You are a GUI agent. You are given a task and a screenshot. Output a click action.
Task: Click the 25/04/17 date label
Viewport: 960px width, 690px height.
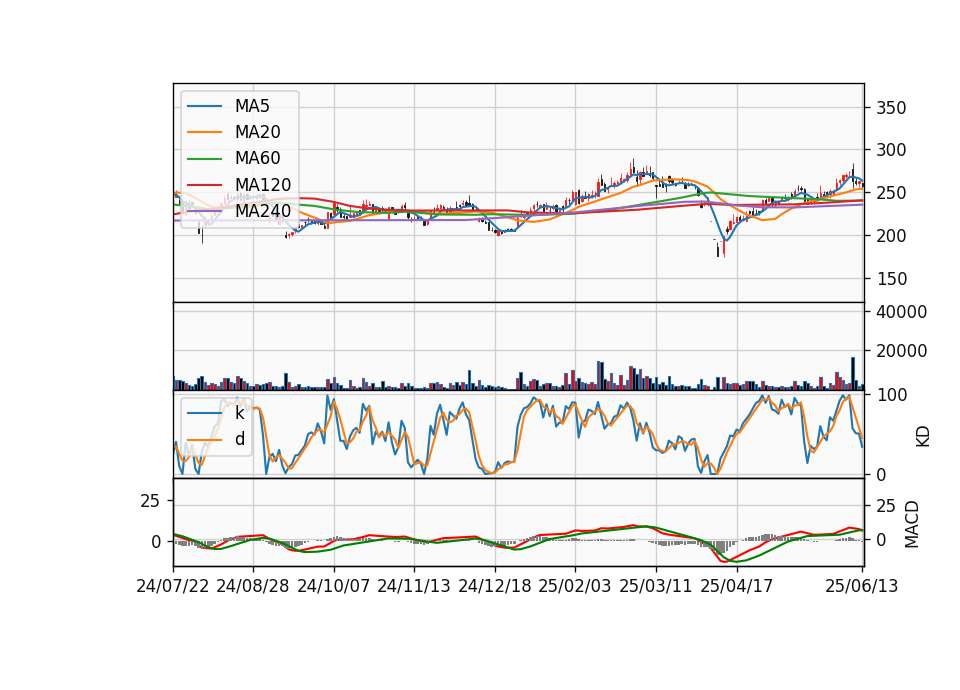[x=737, y=586]
